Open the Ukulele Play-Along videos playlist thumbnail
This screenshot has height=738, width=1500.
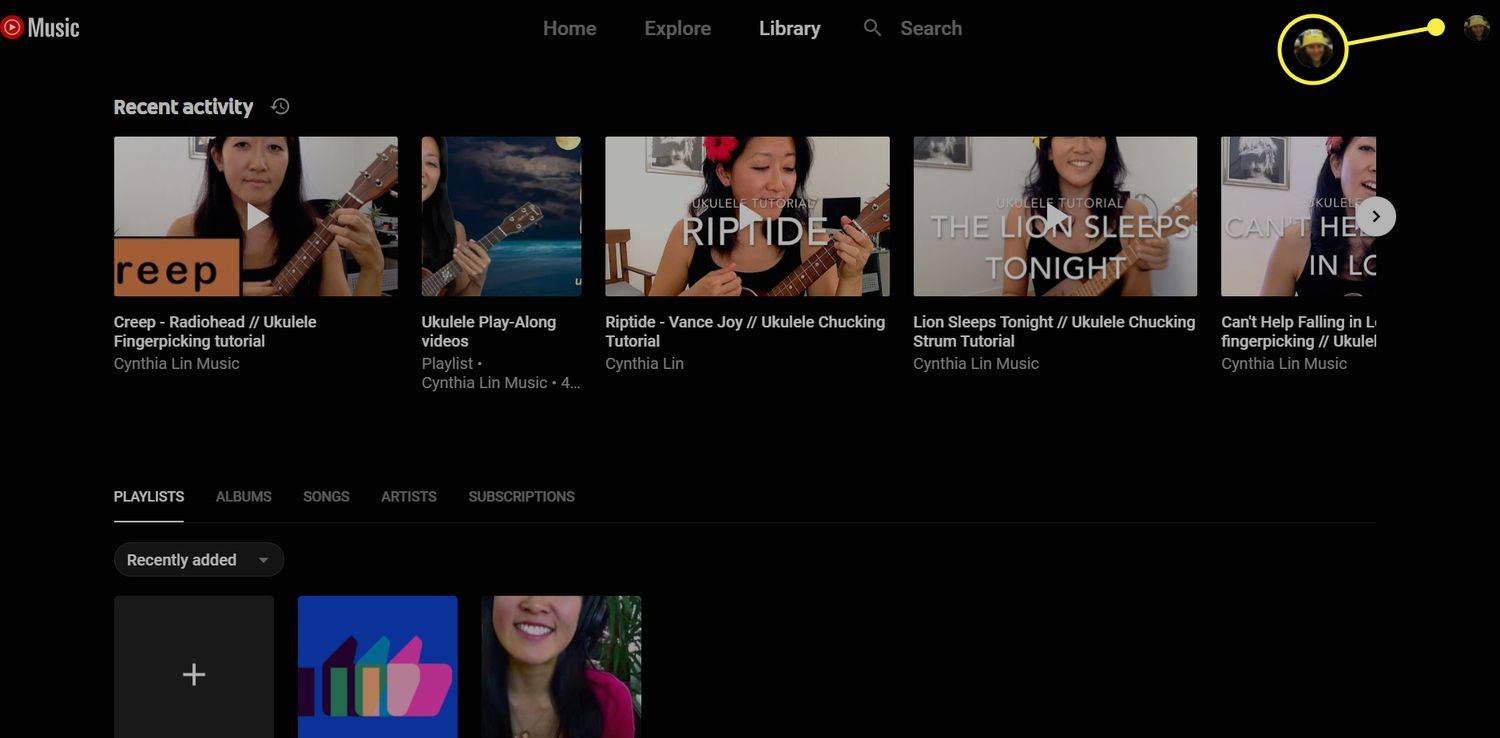click(x=501, y=216)
